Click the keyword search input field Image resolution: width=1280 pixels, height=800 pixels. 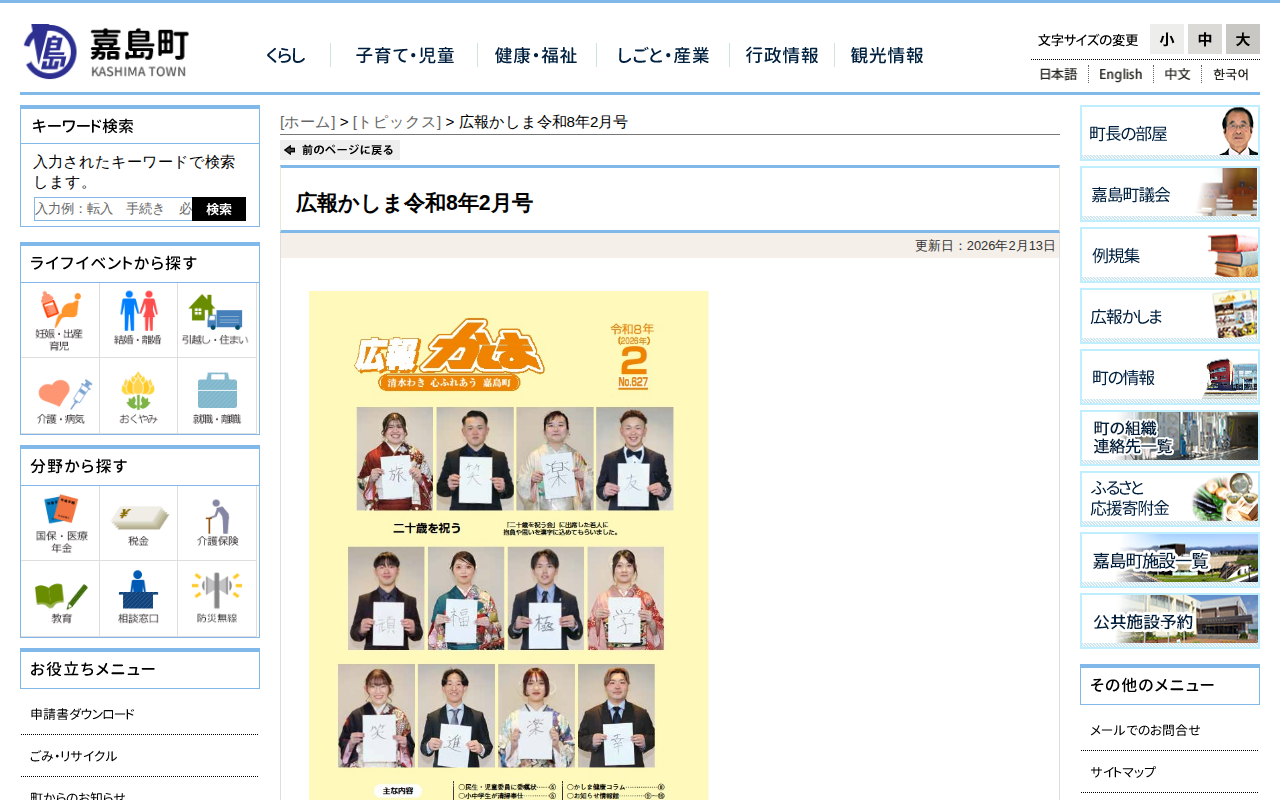coord(113,209)
